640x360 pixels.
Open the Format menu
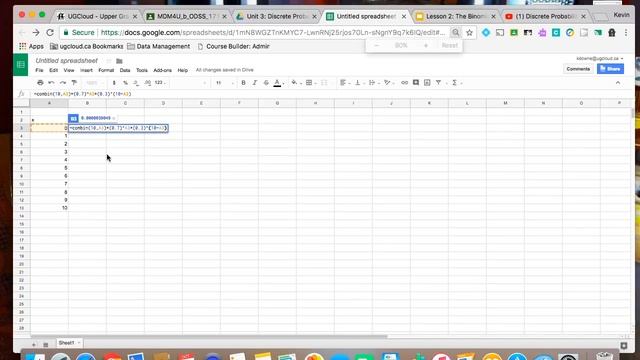pos(106,70)
